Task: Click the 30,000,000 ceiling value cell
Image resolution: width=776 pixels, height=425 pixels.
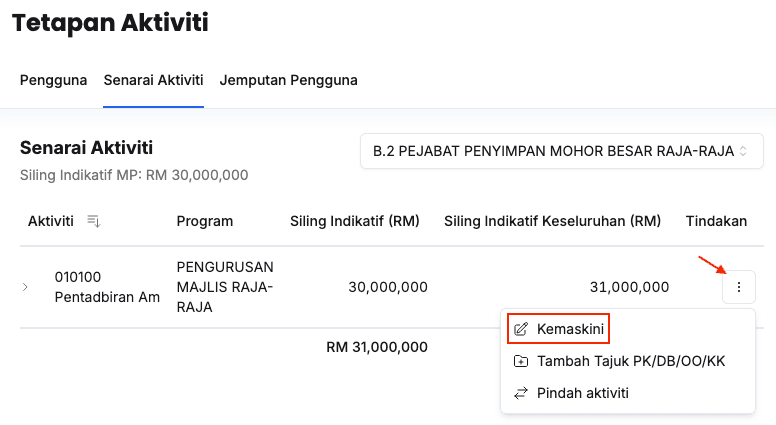Action: click(388, 287)
